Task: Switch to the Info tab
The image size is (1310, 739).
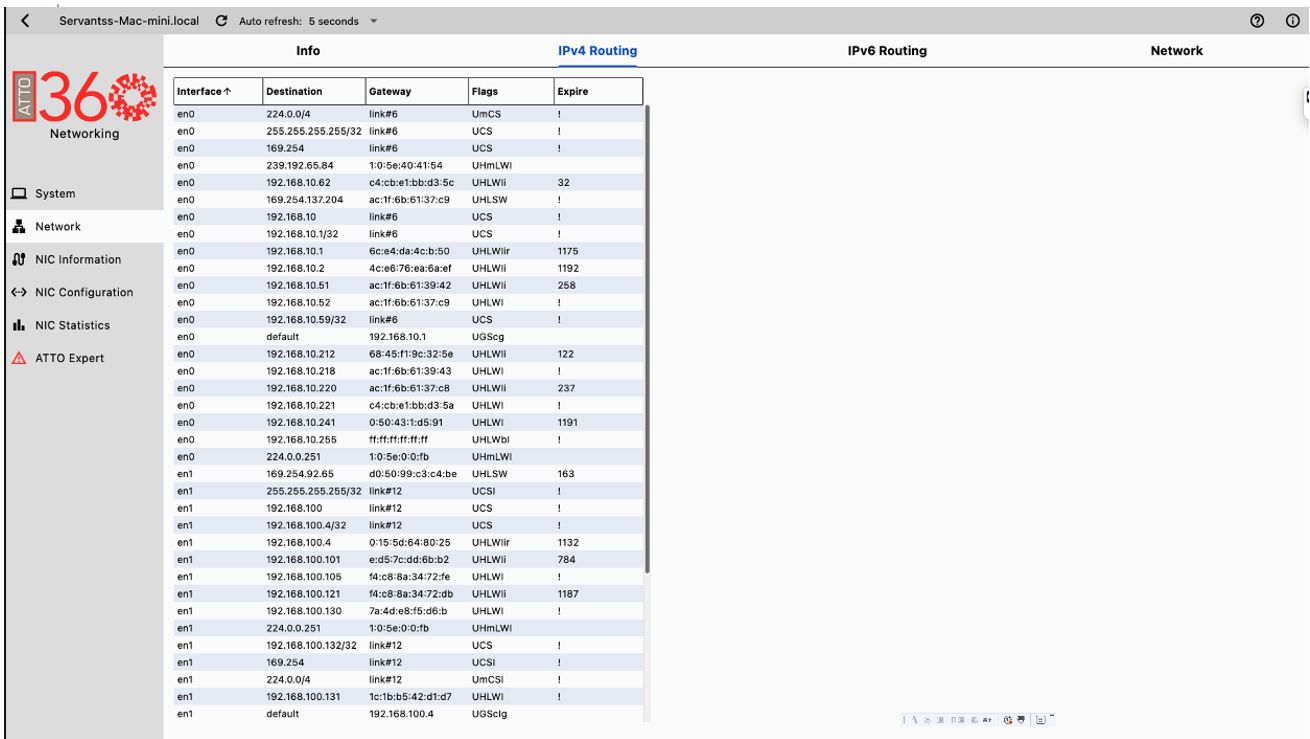Action: point(308,51)
